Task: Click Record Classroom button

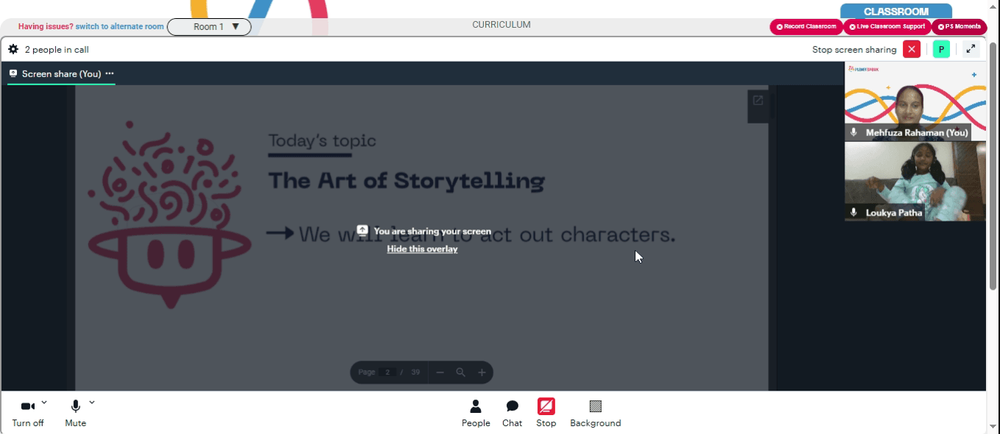Action: [x=806, y=27]
